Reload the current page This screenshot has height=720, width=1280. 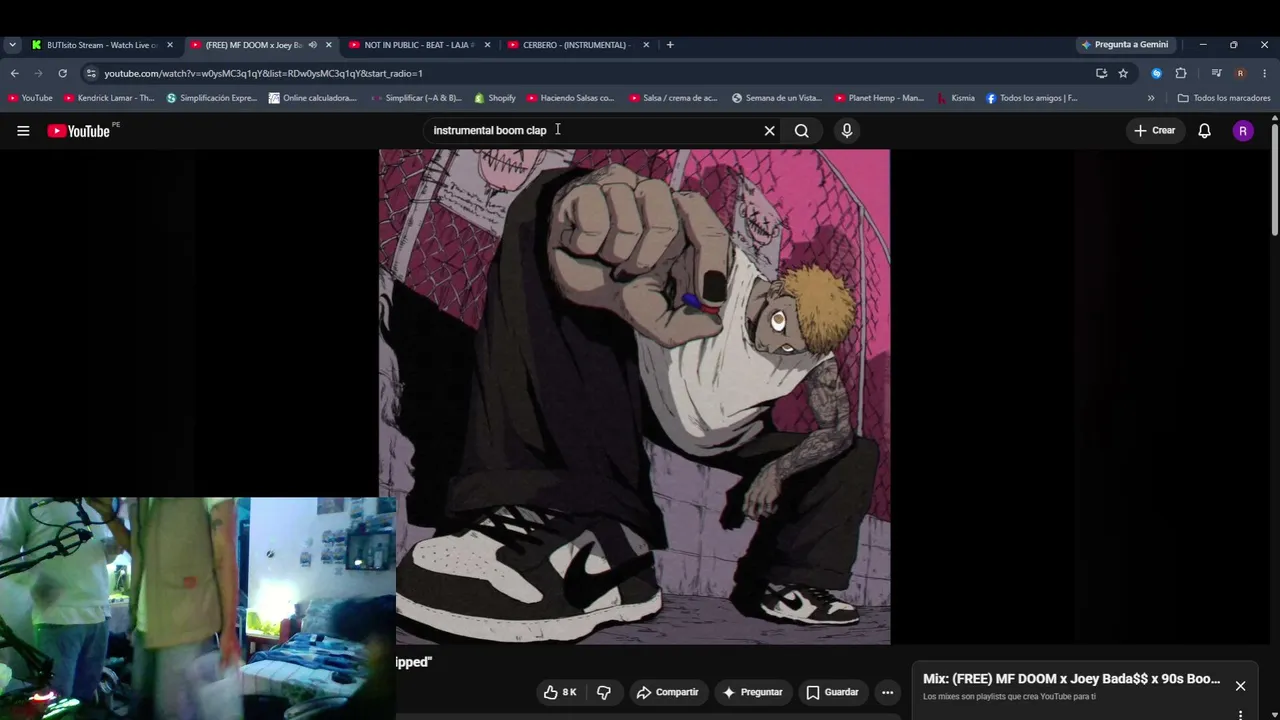(62, 73)
